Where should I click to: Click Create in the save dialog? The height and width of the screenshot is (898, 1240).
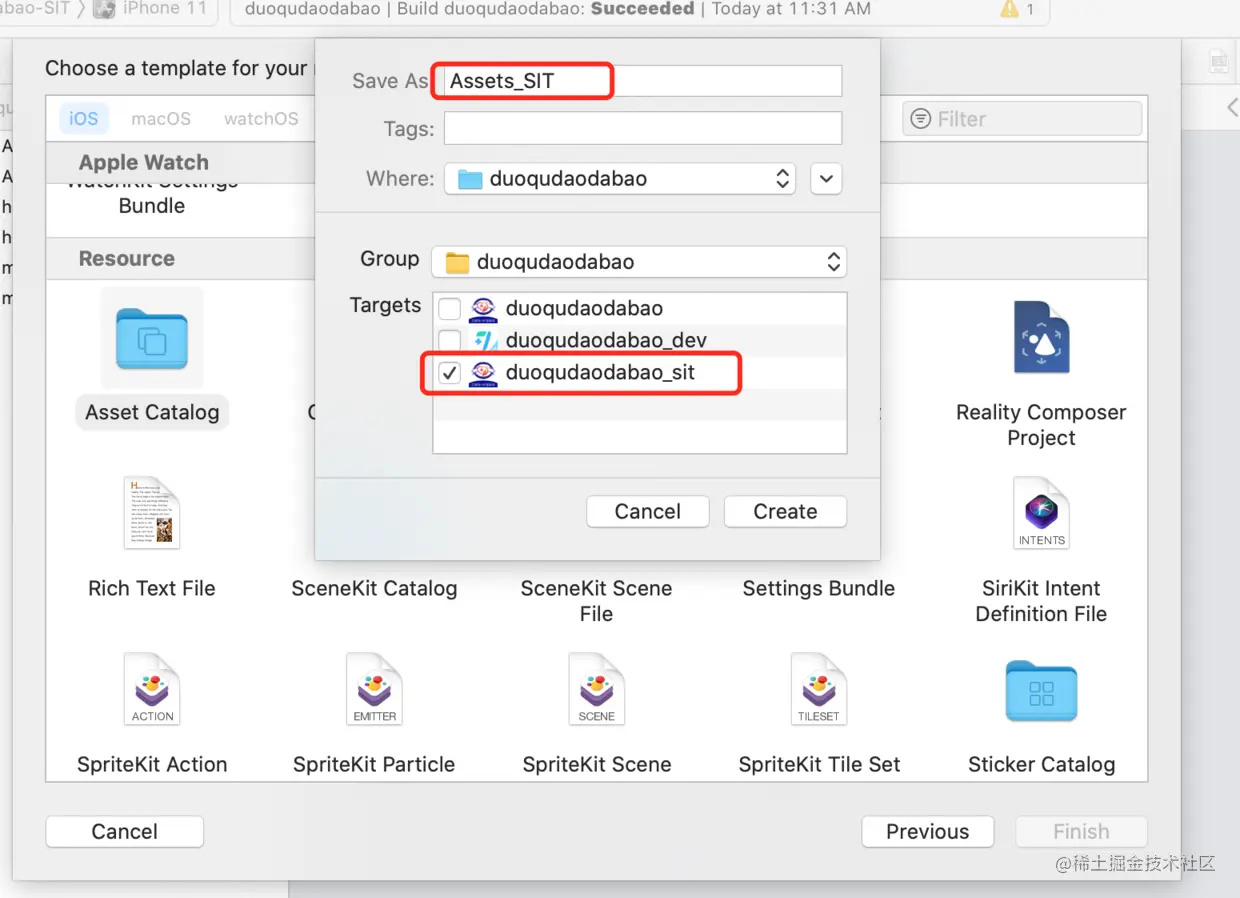785,511
